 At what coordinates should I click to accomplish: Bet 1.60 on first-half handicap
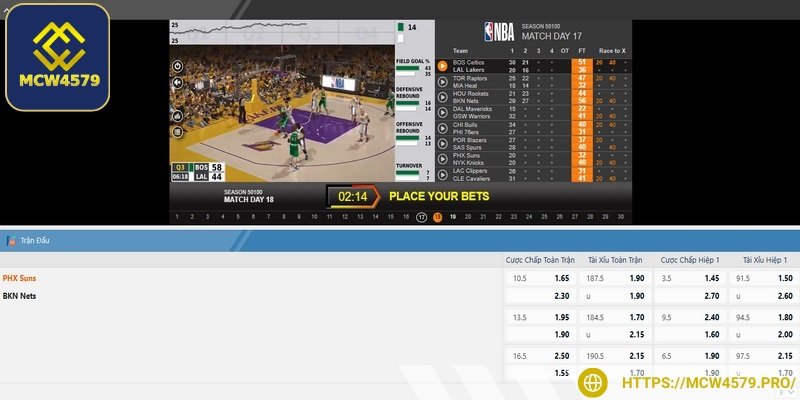pyautogui.click(x=690, y=335)
